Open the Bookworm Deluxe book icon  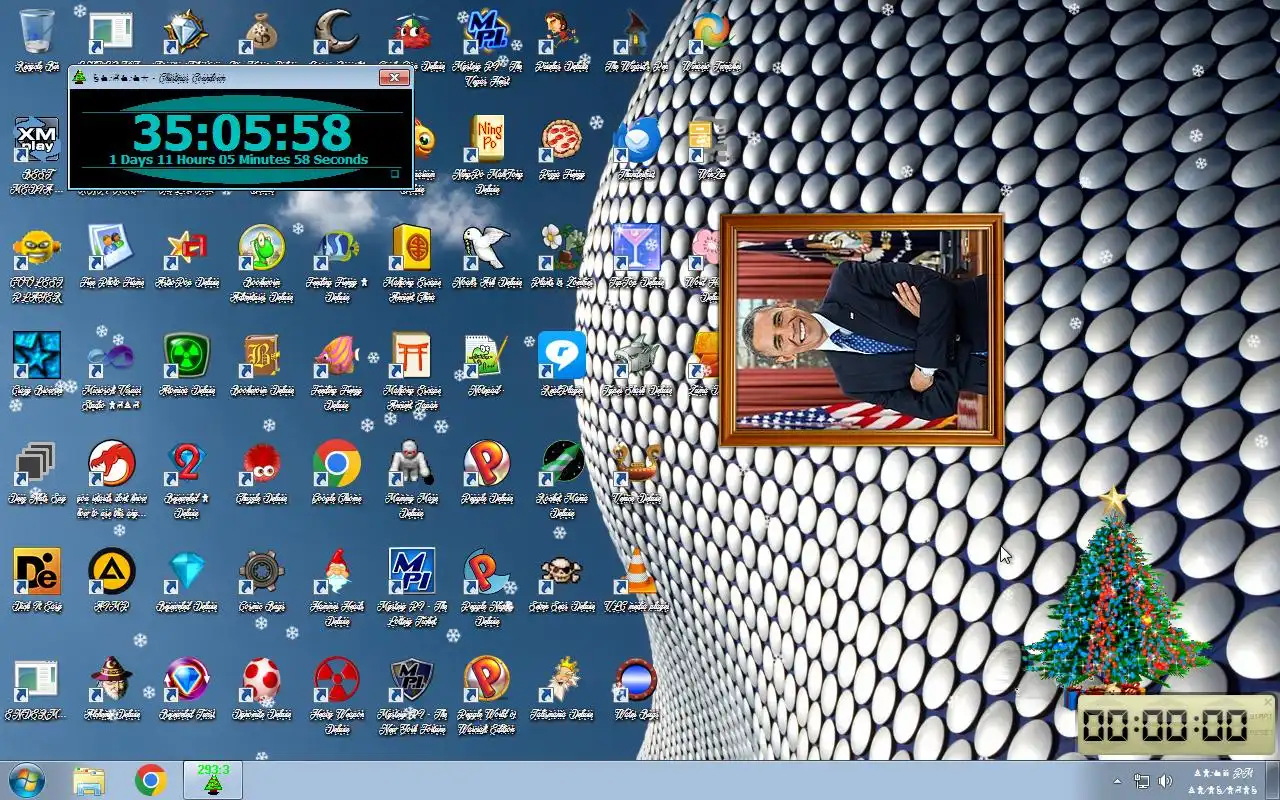[x=262, y=355]
